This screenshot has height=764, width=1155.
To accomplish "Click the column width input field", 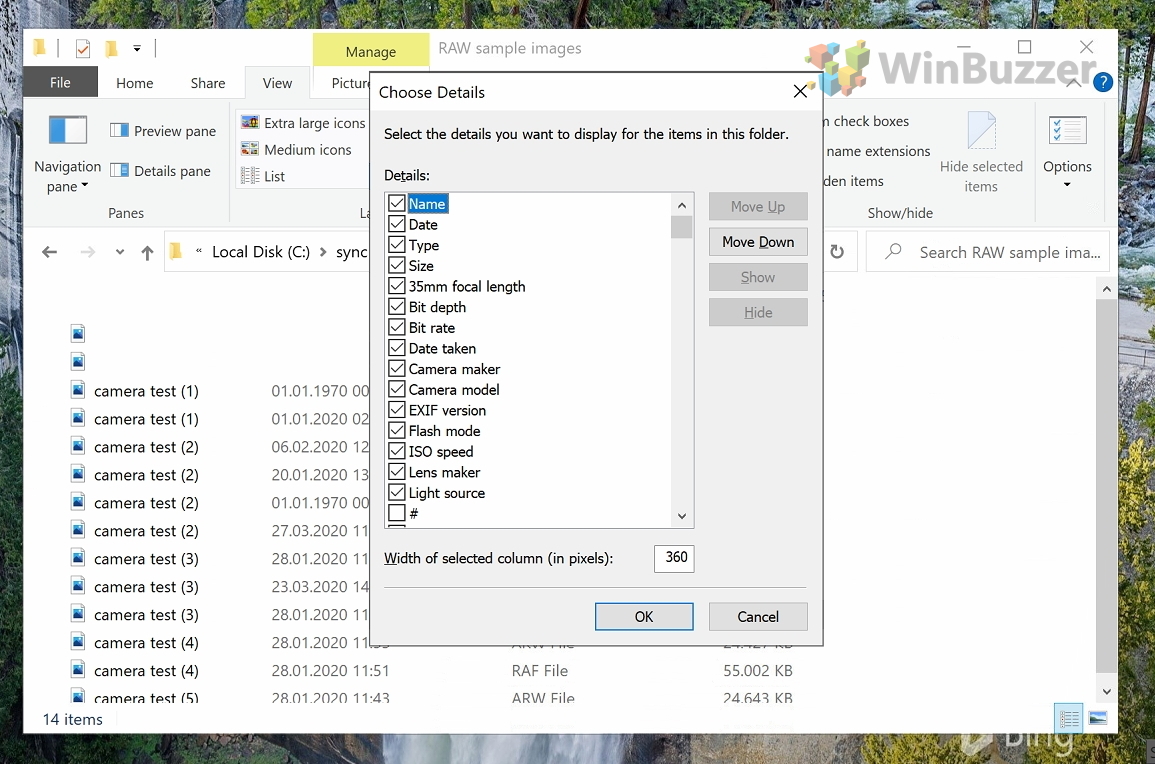I will click(674, 558).
